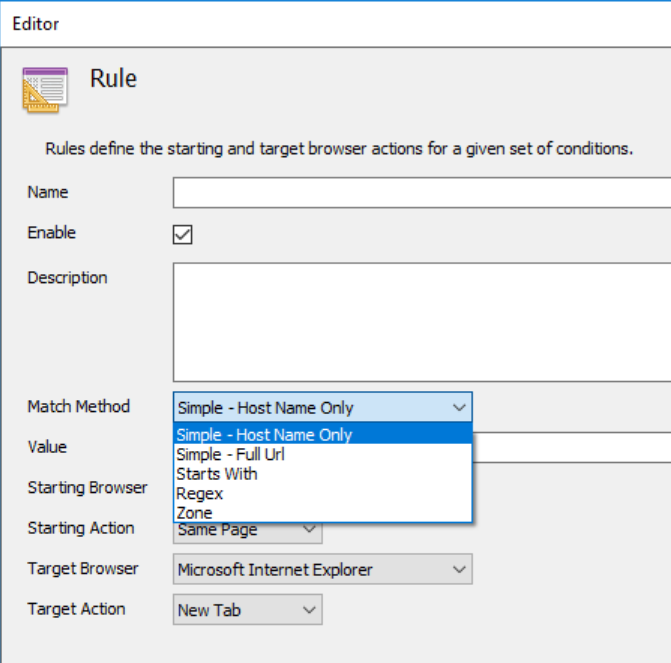Screen dimensions: 671x663
Task: Select 'Regex' in the dropdown list
Action: [199, 493]
